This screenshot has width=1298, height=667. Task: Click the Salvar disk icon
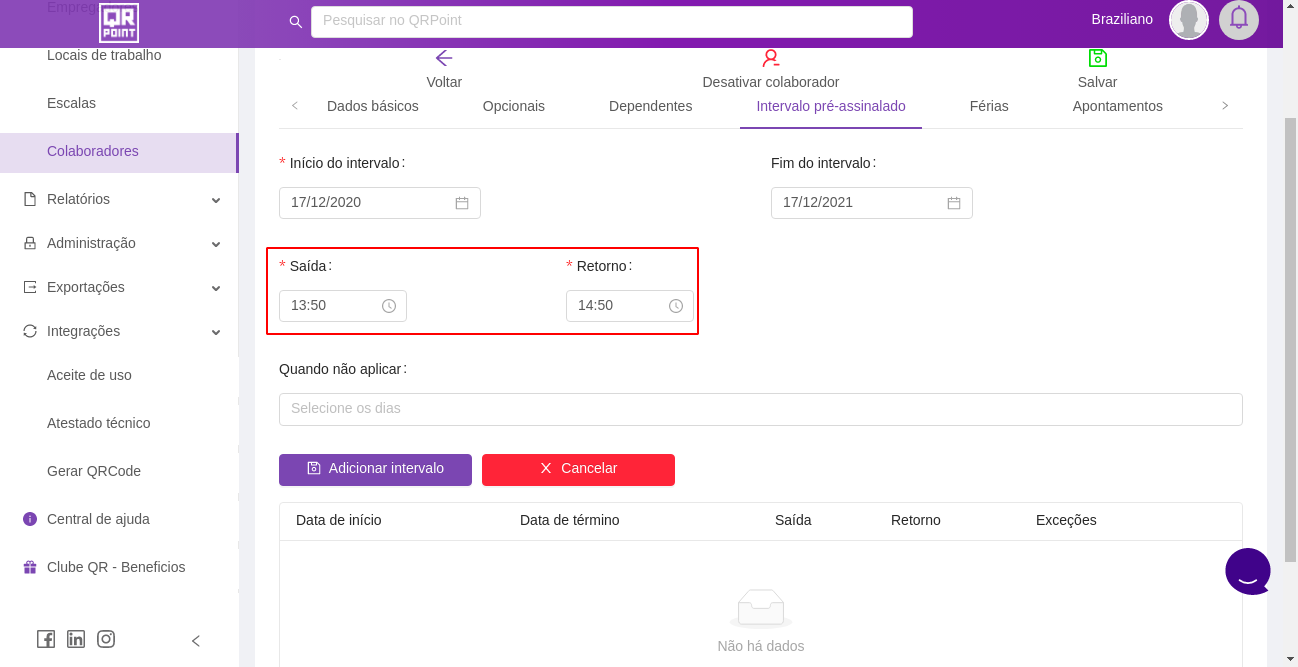point(1097,58)
